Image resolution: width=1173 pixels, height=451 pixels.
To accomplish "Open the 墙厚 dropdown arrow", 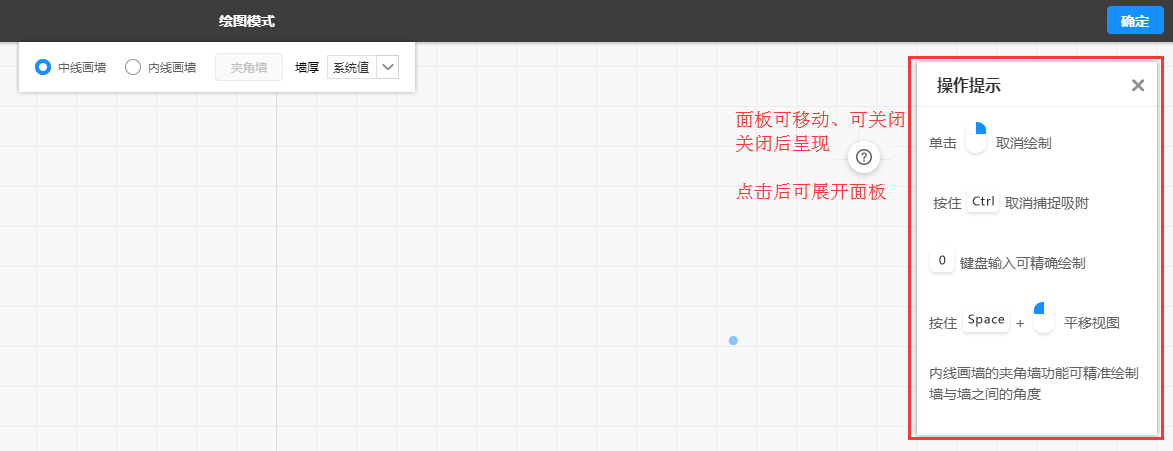I will click(x=388, y=67).
